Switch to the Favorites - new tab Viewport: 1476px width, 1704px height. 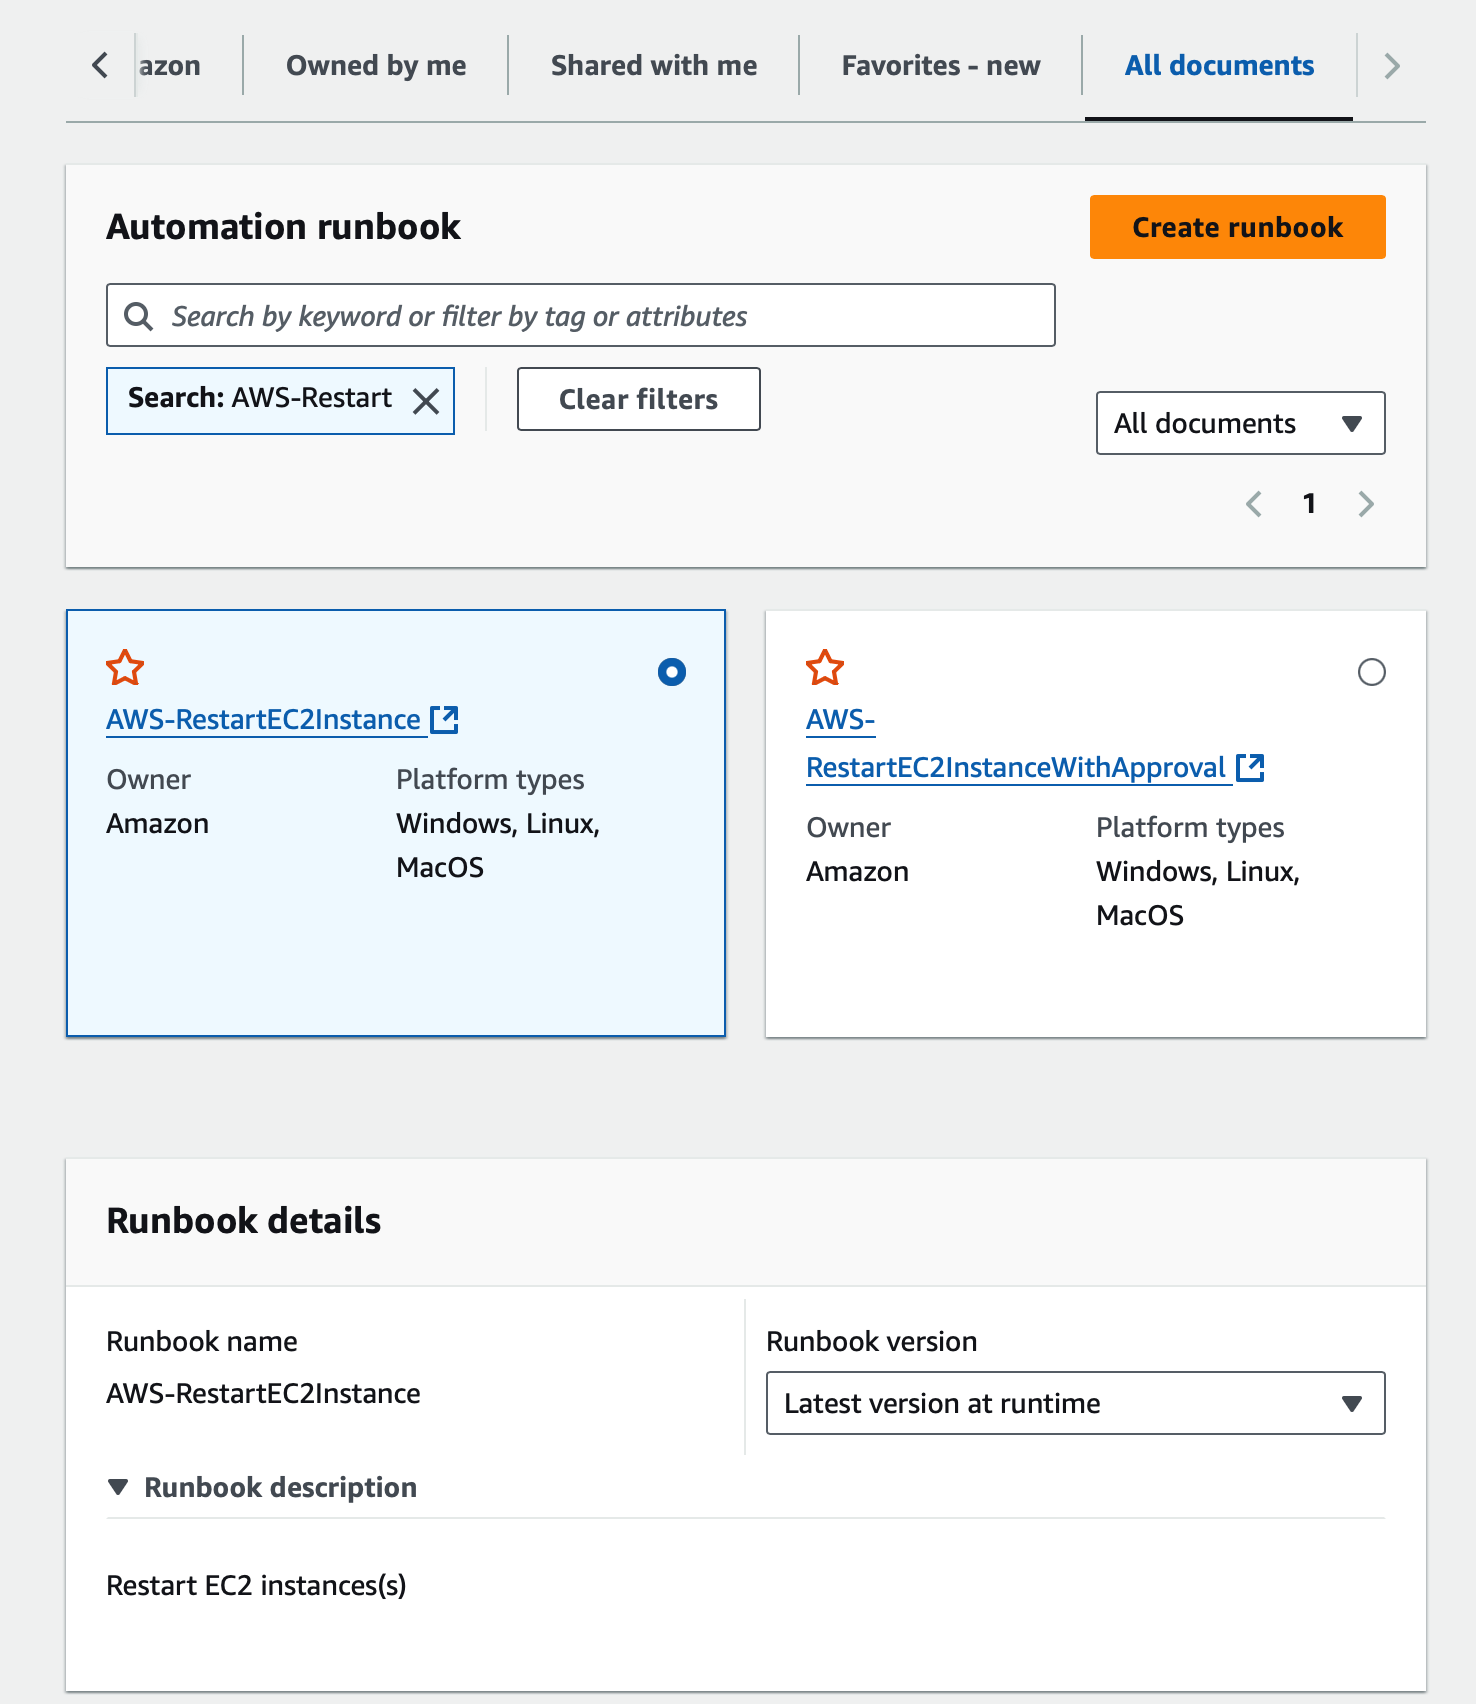941,66
